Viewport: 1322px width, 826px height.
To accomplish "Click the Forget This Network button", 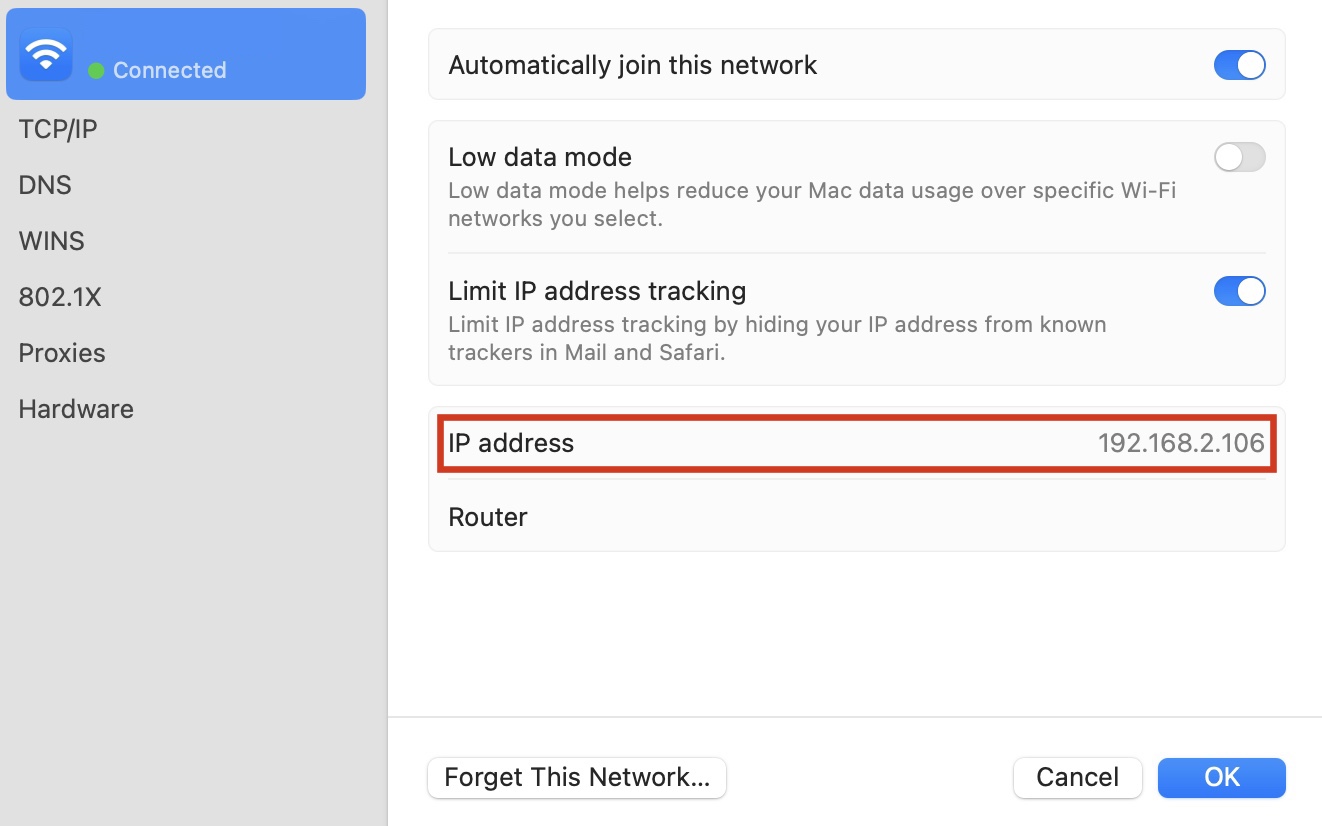I will point(576,777).
